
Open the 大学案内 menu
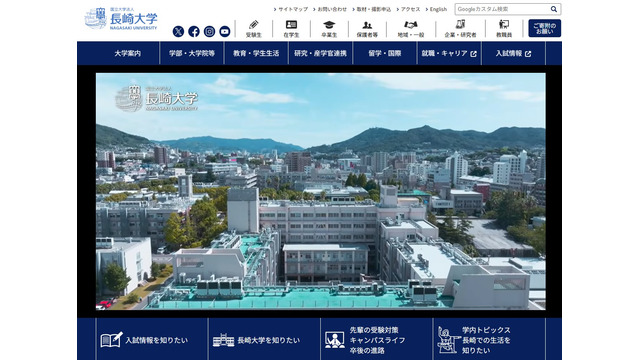(x=127, y=53)
